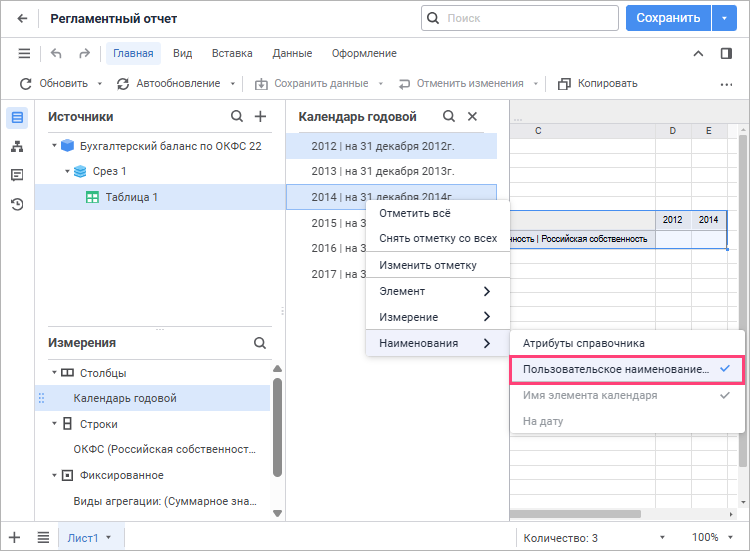This screenshot has height=551, width=750.
Task: Close the Календарь годовой panel
Action: (x=472, y=116)
